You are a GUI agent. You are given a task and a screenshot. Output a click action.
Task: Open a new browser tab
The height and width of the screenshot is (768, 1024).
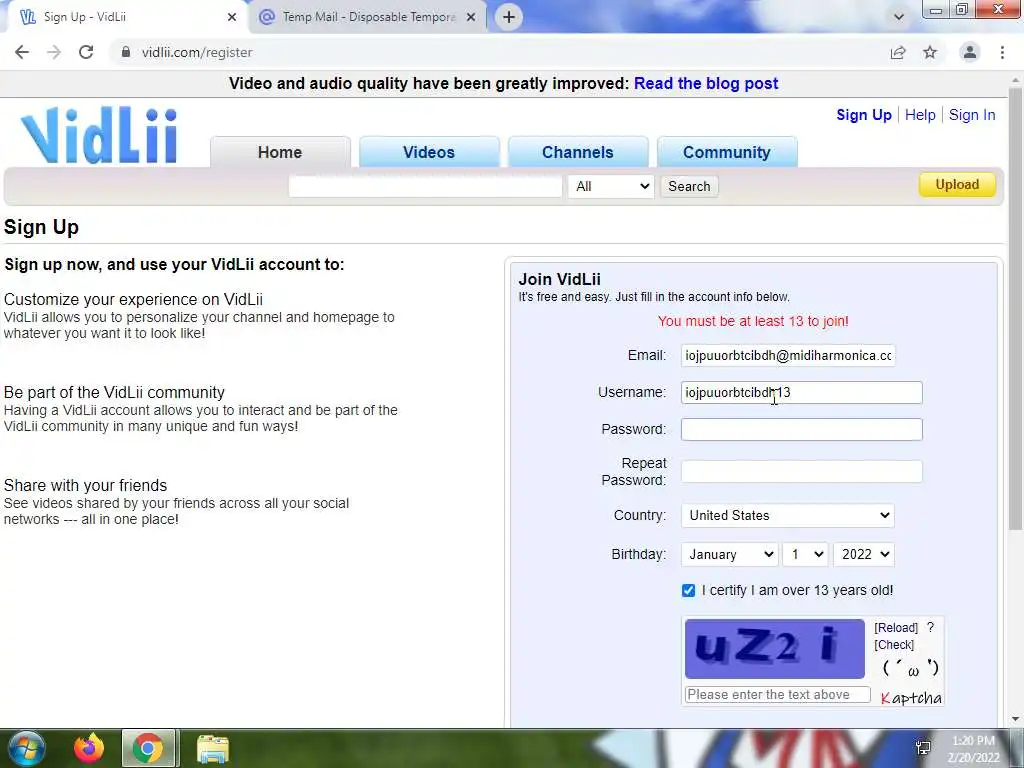(x=509, y=17)
